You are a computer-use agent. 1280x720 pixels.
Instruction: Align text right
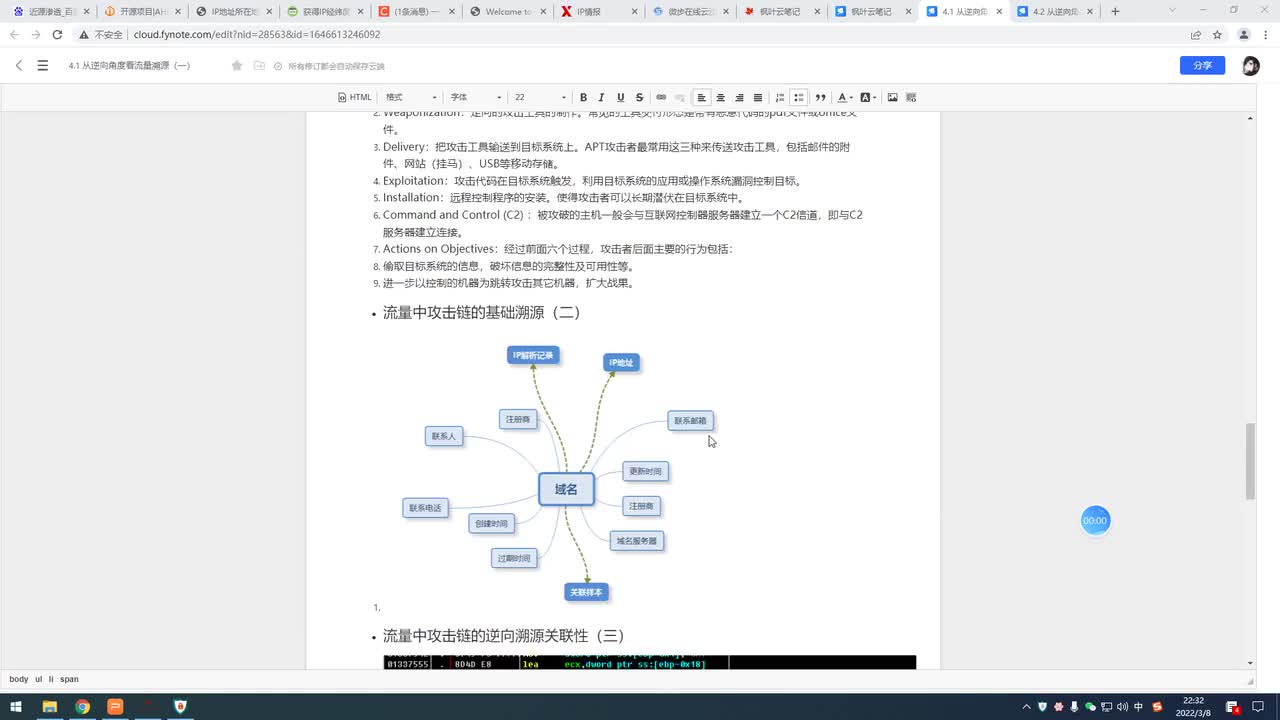(x=739, y=97)
